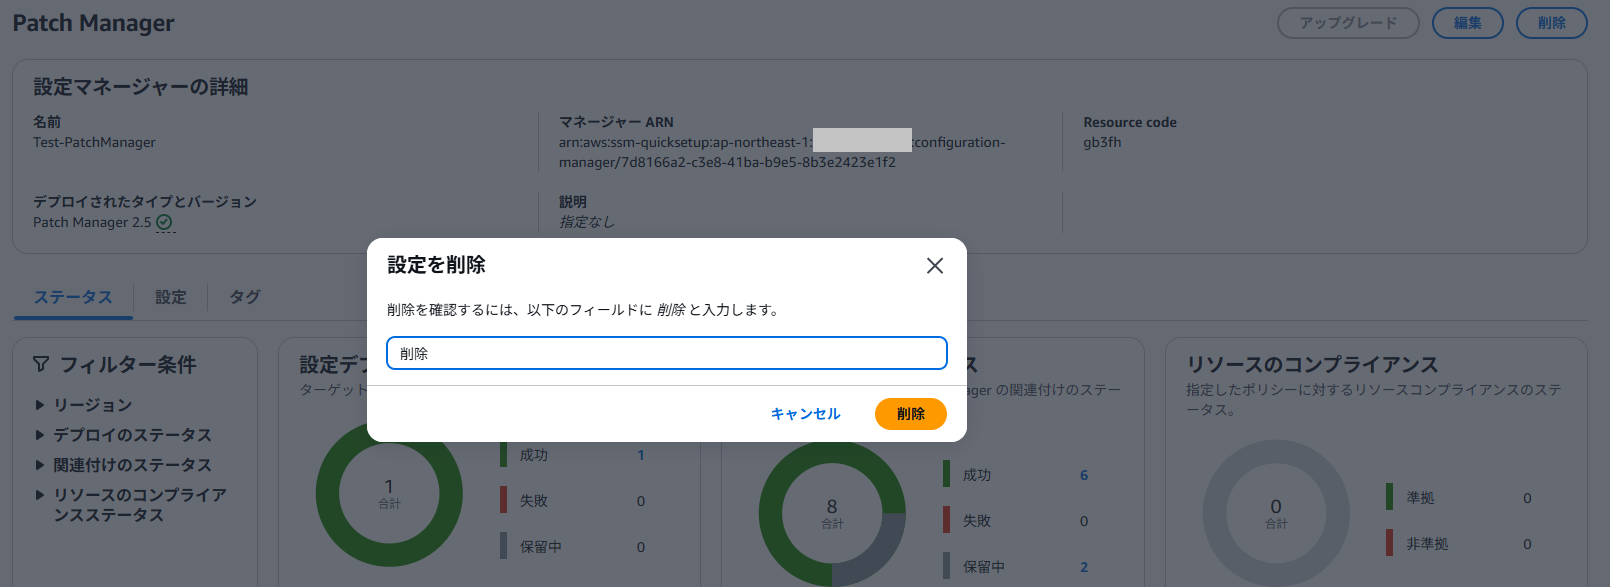
Task: Click the 成功 count link showing 6
Action: (1084, 475)
